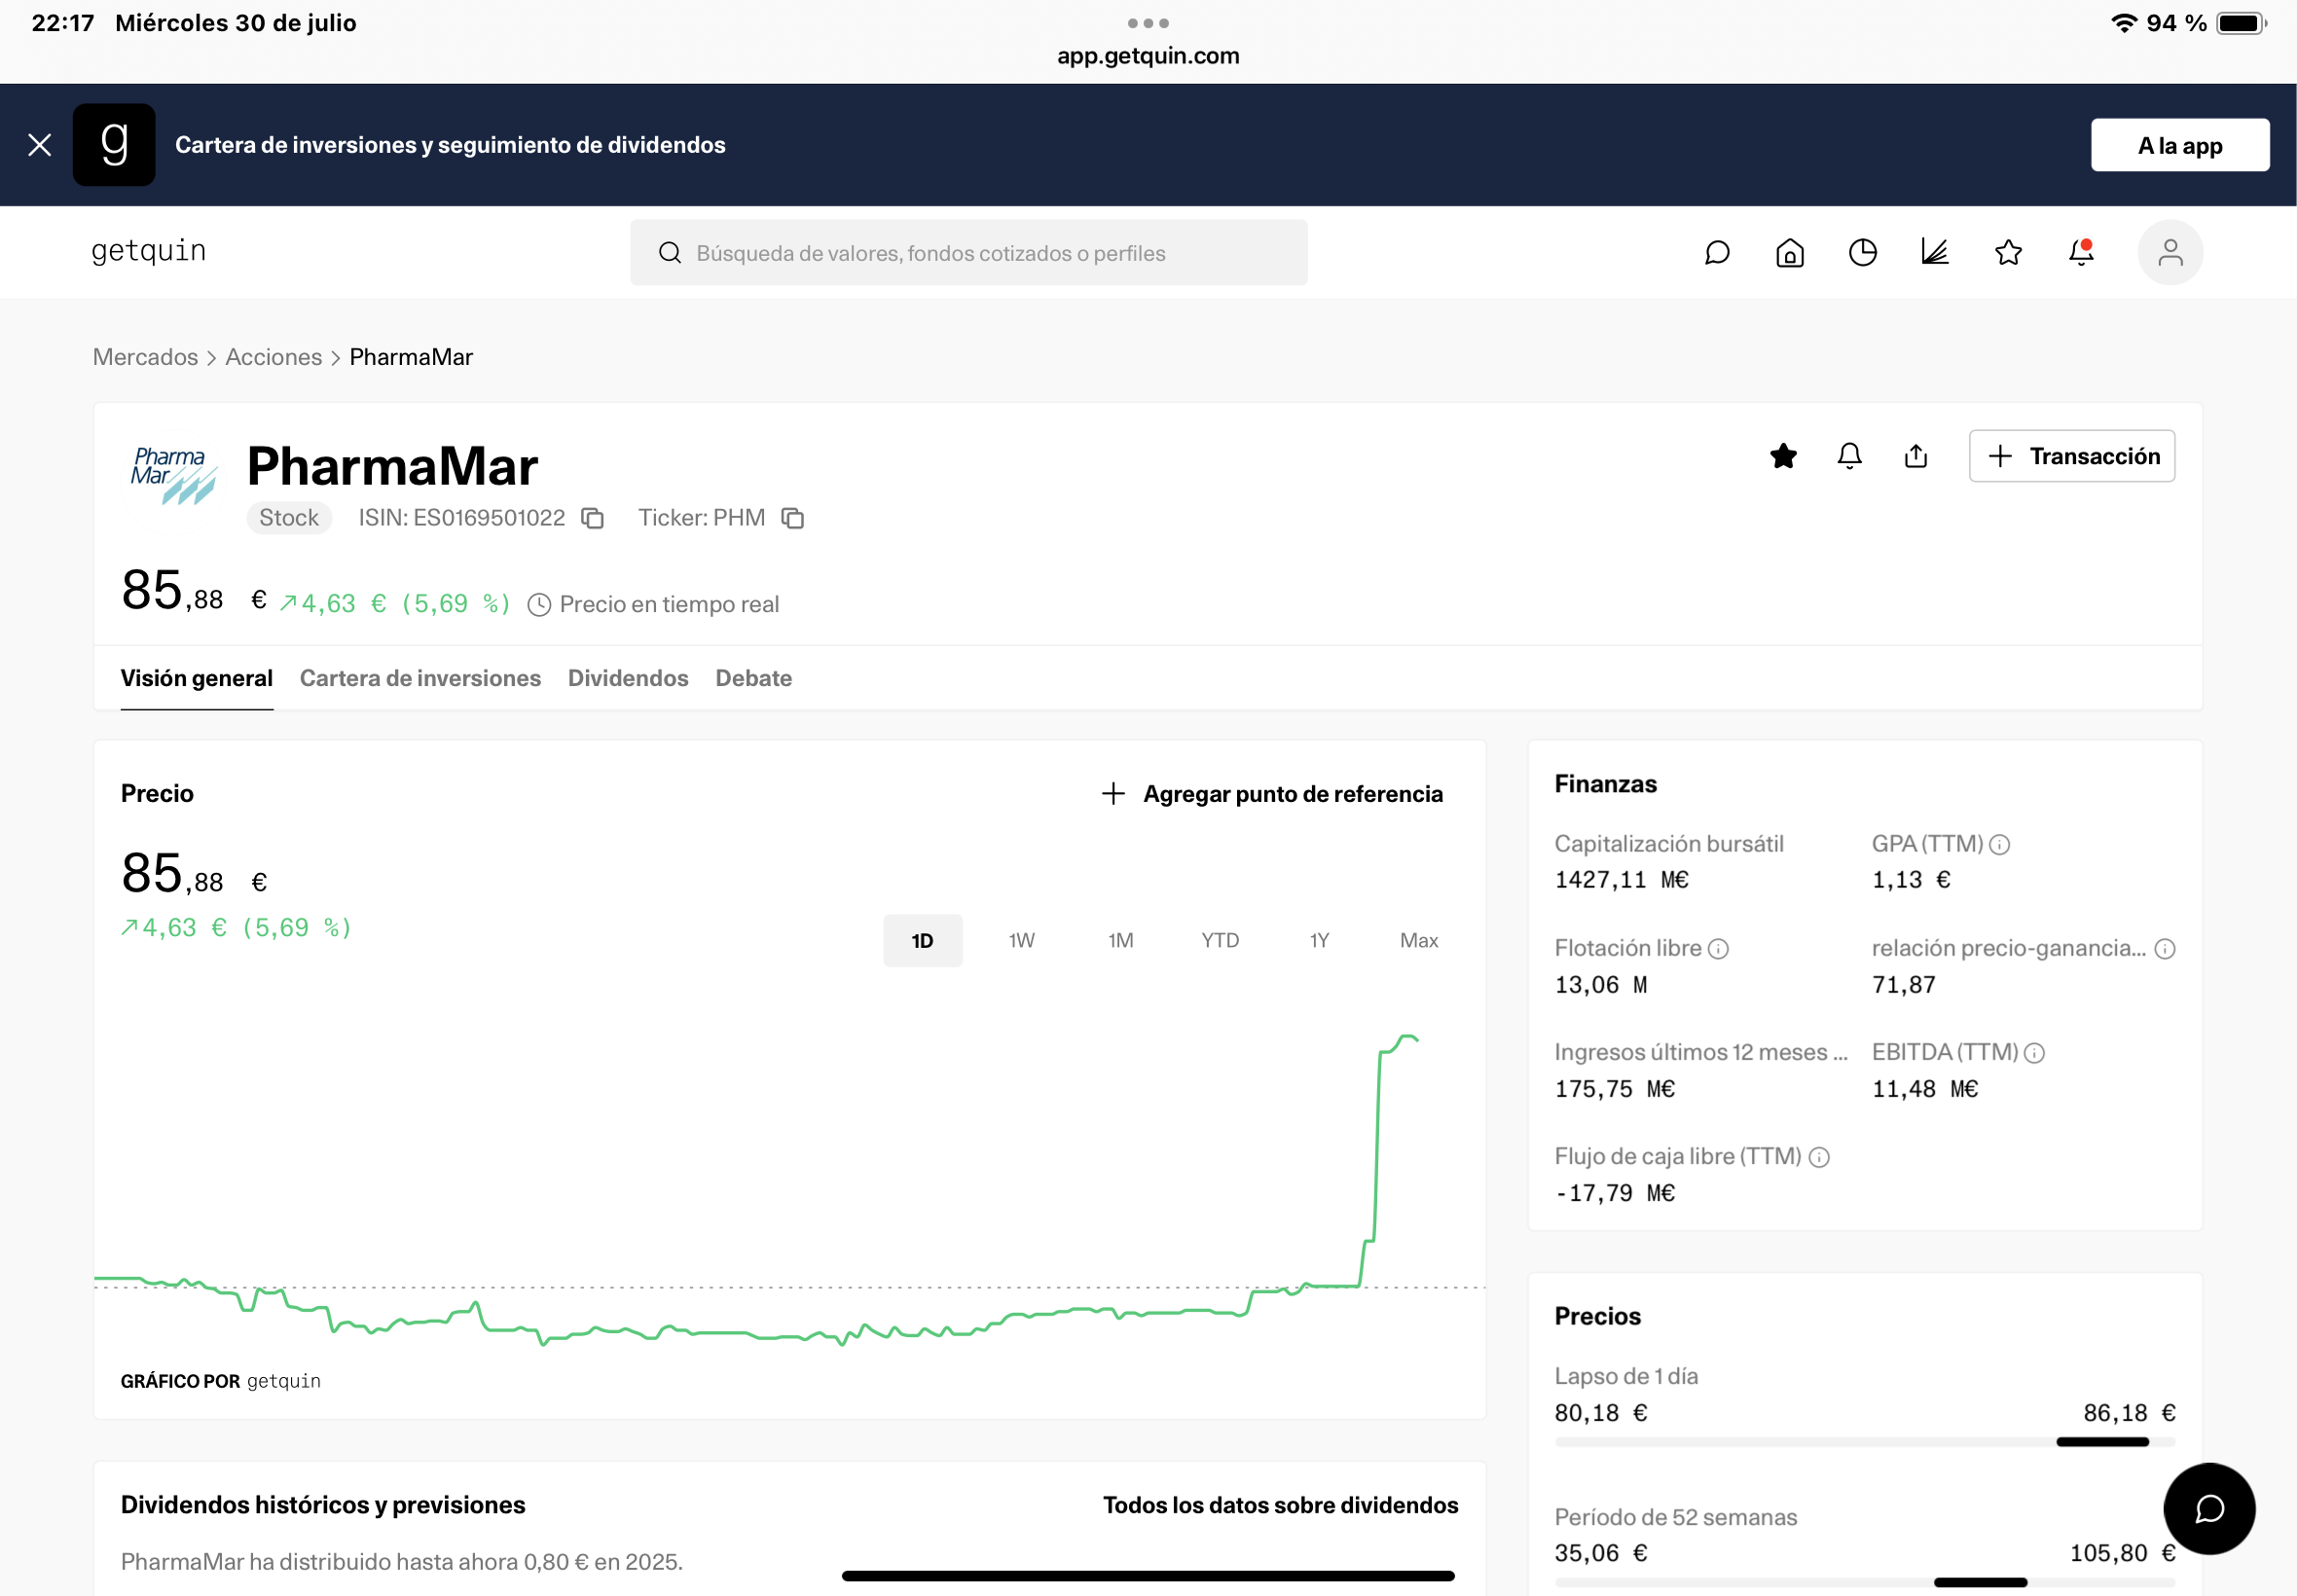This screenshot has height=1596, width=2297.
Task: Show info for Flotación libre
Action: click(x=1718, y=949)
